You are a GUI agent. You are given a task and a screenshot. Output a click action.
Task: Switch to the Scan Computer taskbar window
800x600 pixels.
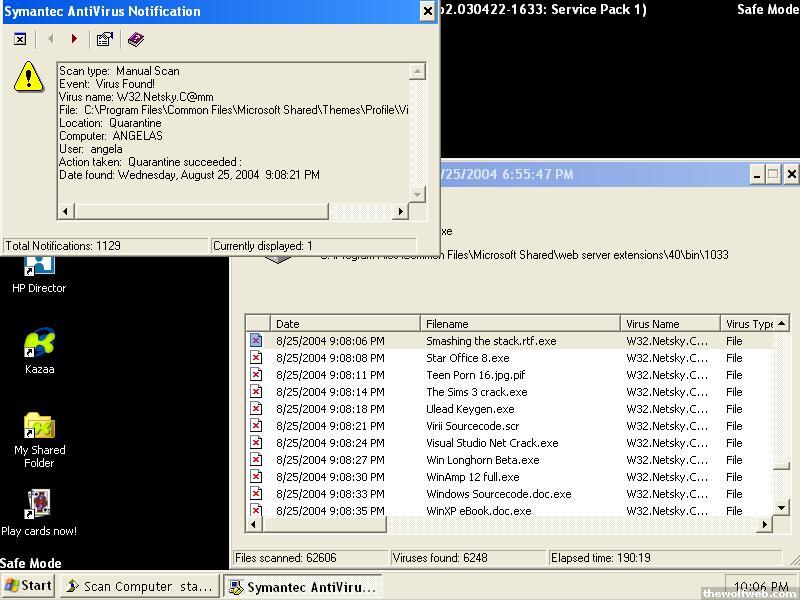139,587
